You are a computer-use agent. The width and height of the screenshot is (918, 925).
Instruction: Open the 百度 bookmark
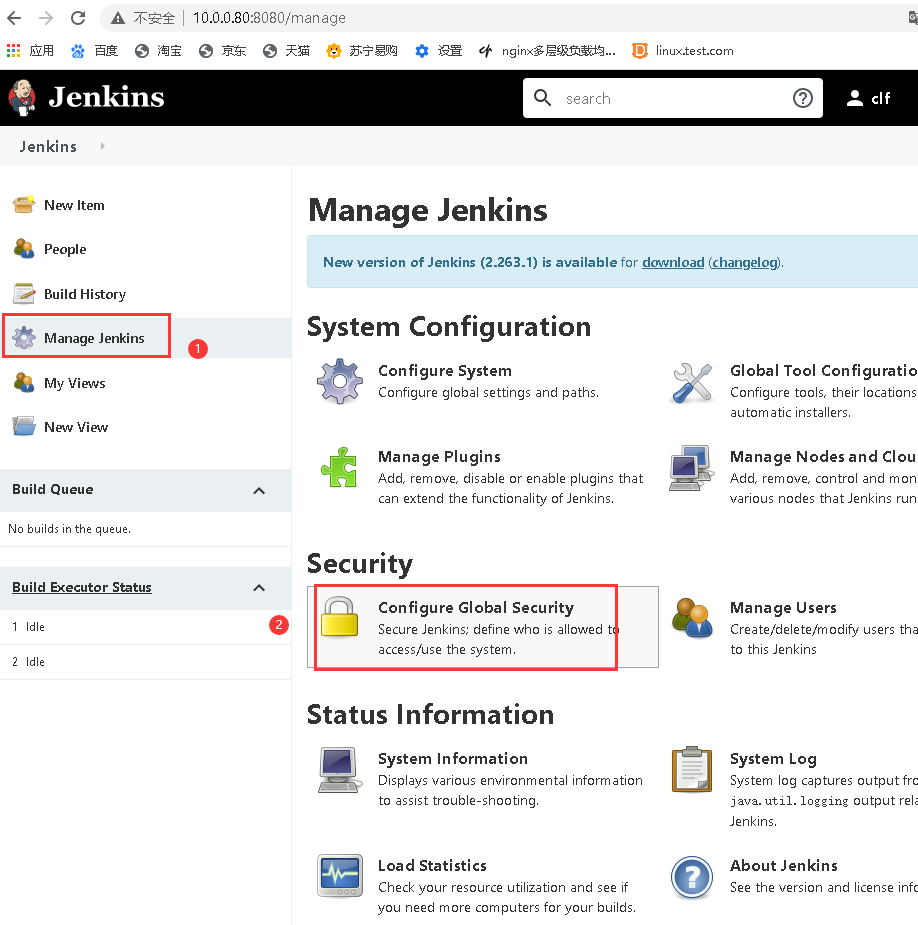tap(94, 51)
